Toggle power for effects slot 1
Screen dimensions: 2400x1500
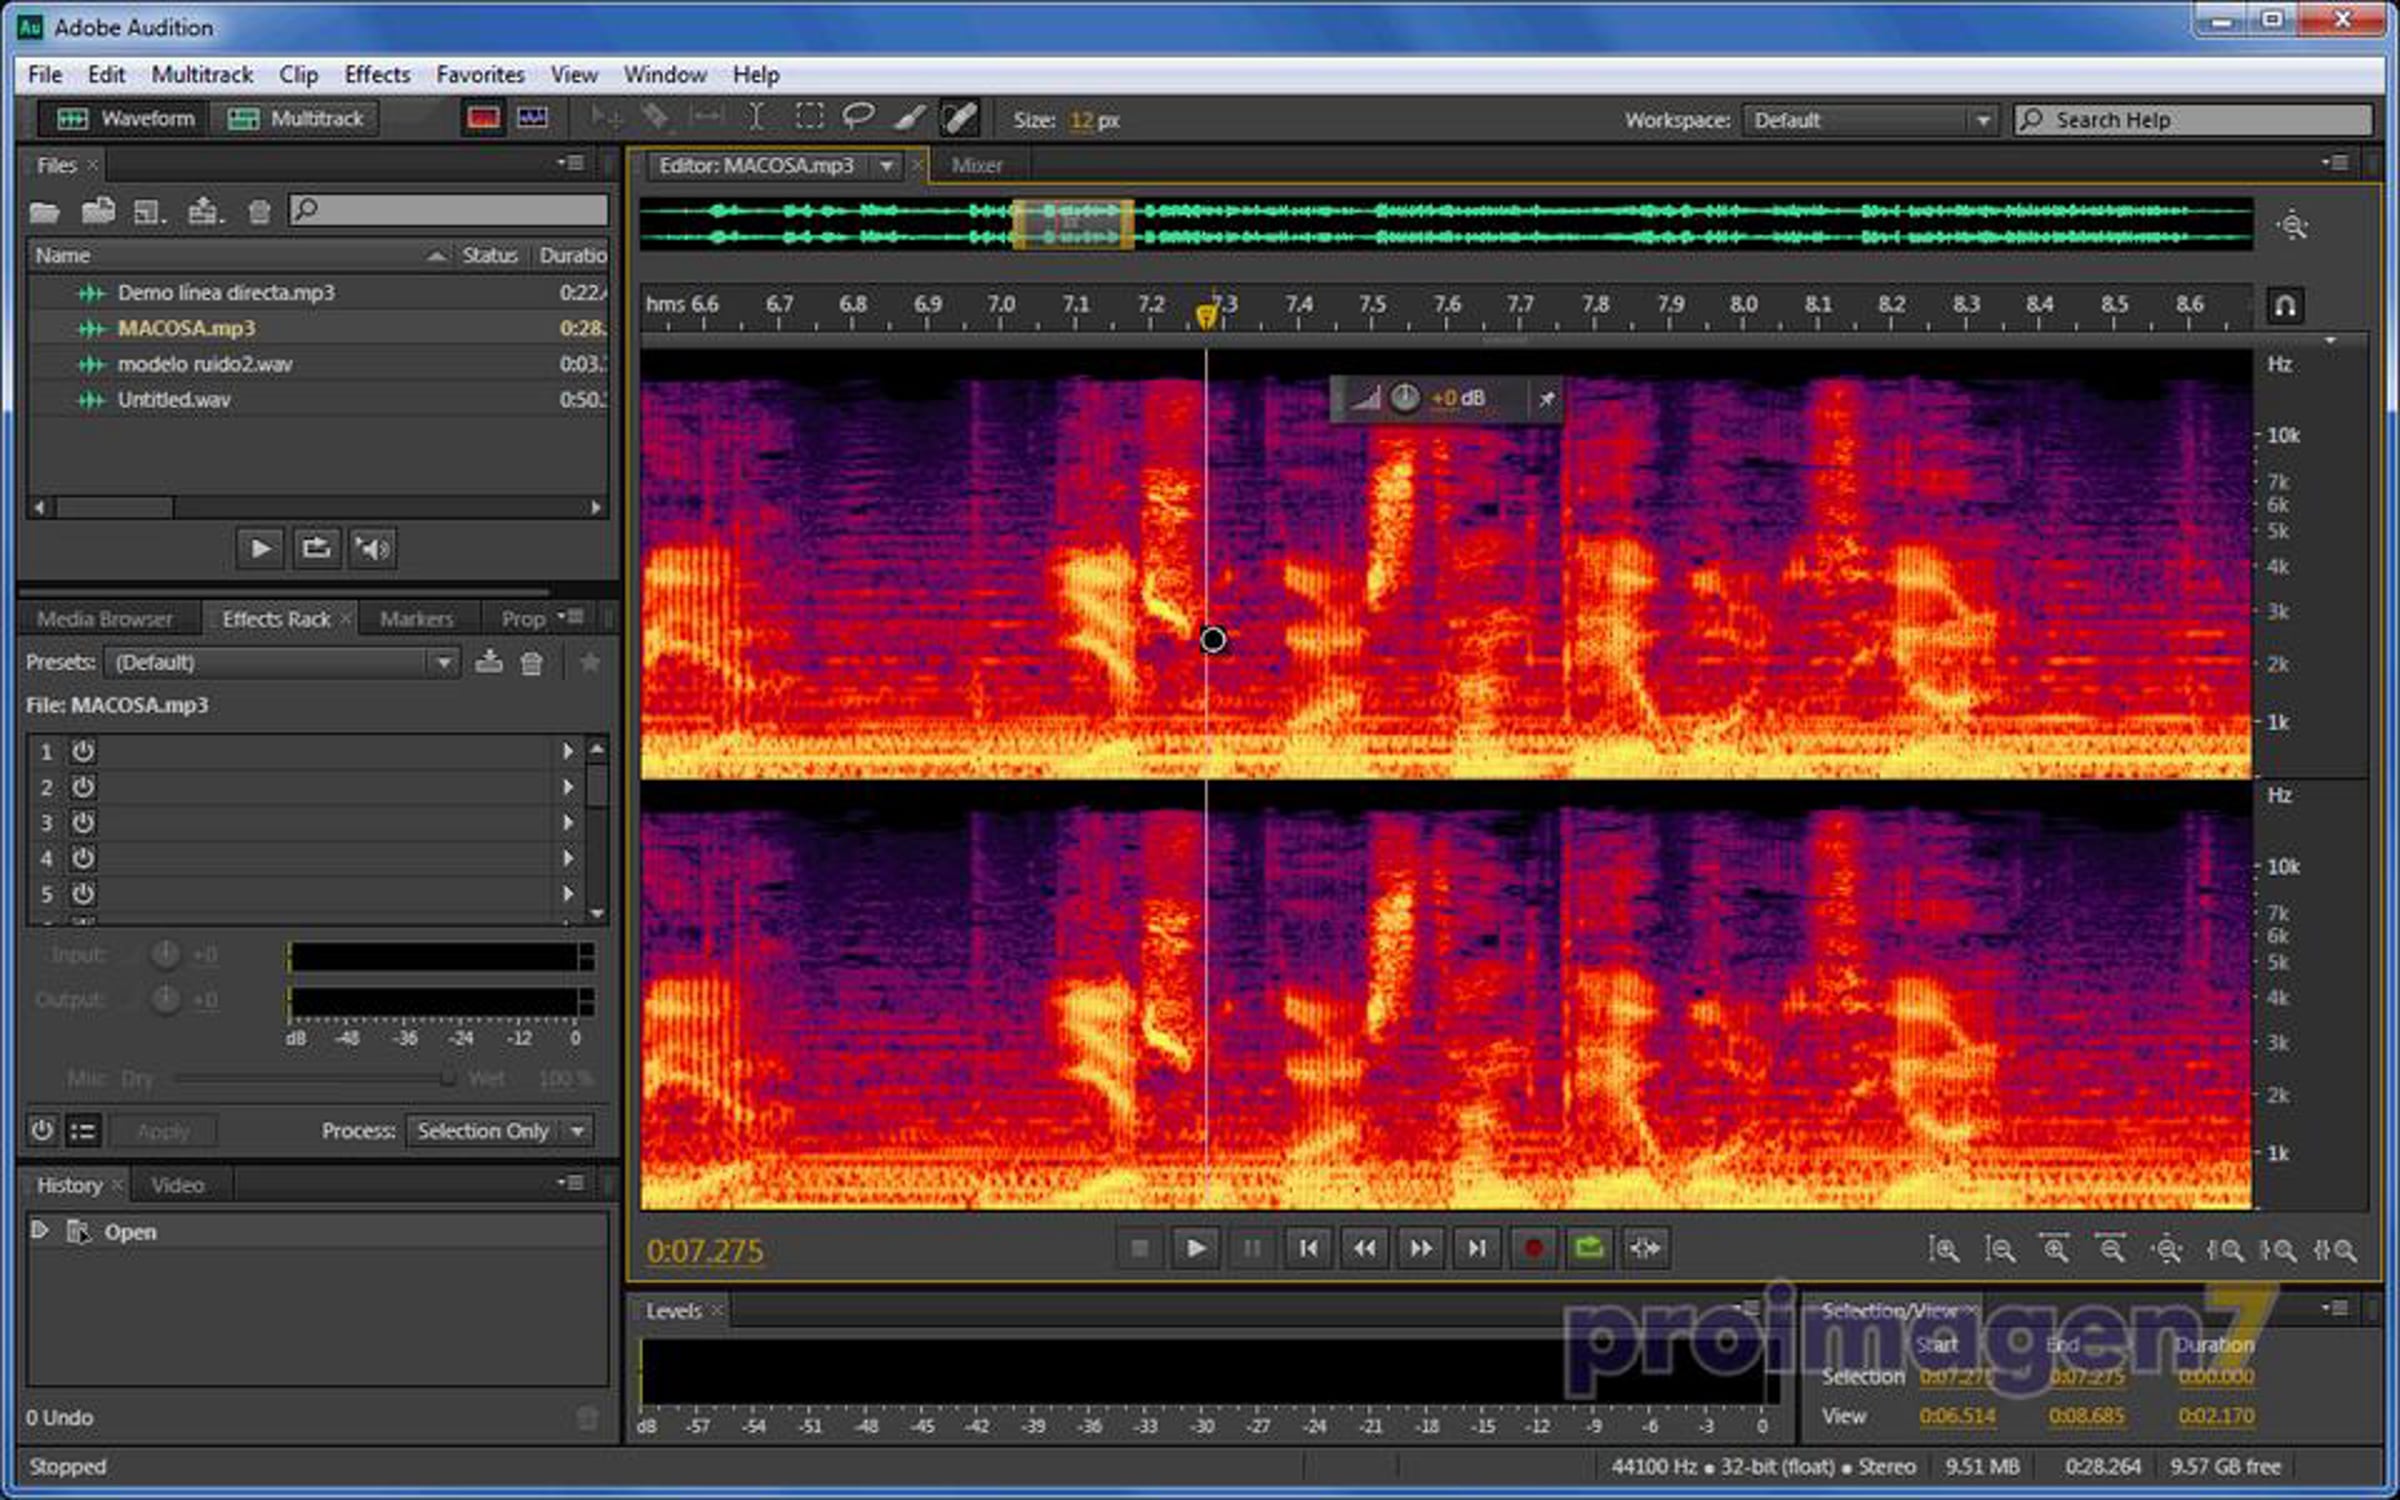83,751
